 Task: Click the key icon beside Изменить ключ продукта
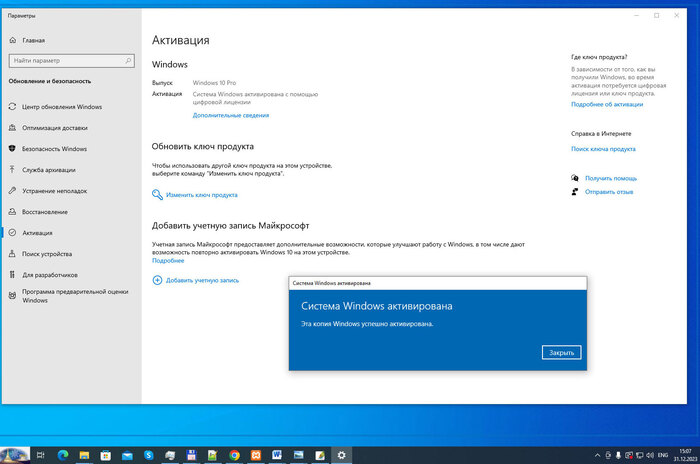point(157,195)
